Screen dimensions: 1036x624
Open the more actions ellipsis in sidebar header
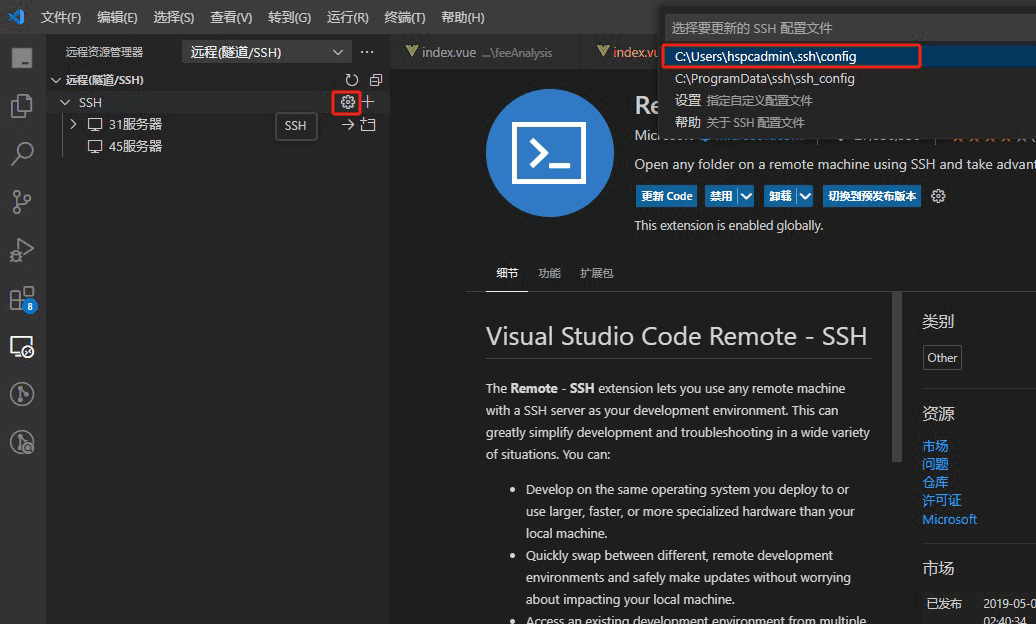pyautogui.click(x=367, y=52)
